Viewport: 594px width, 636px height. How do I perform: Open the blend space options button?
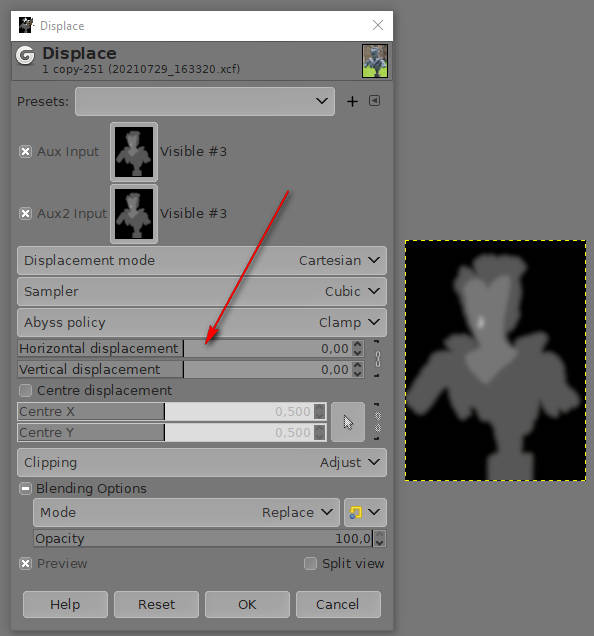[365, 512]
